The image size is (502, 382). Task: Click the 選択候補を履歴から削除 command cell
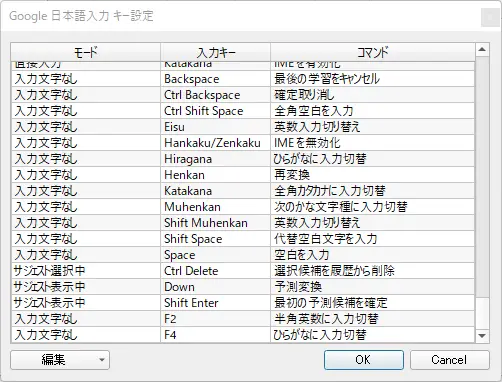pos(373,271)
